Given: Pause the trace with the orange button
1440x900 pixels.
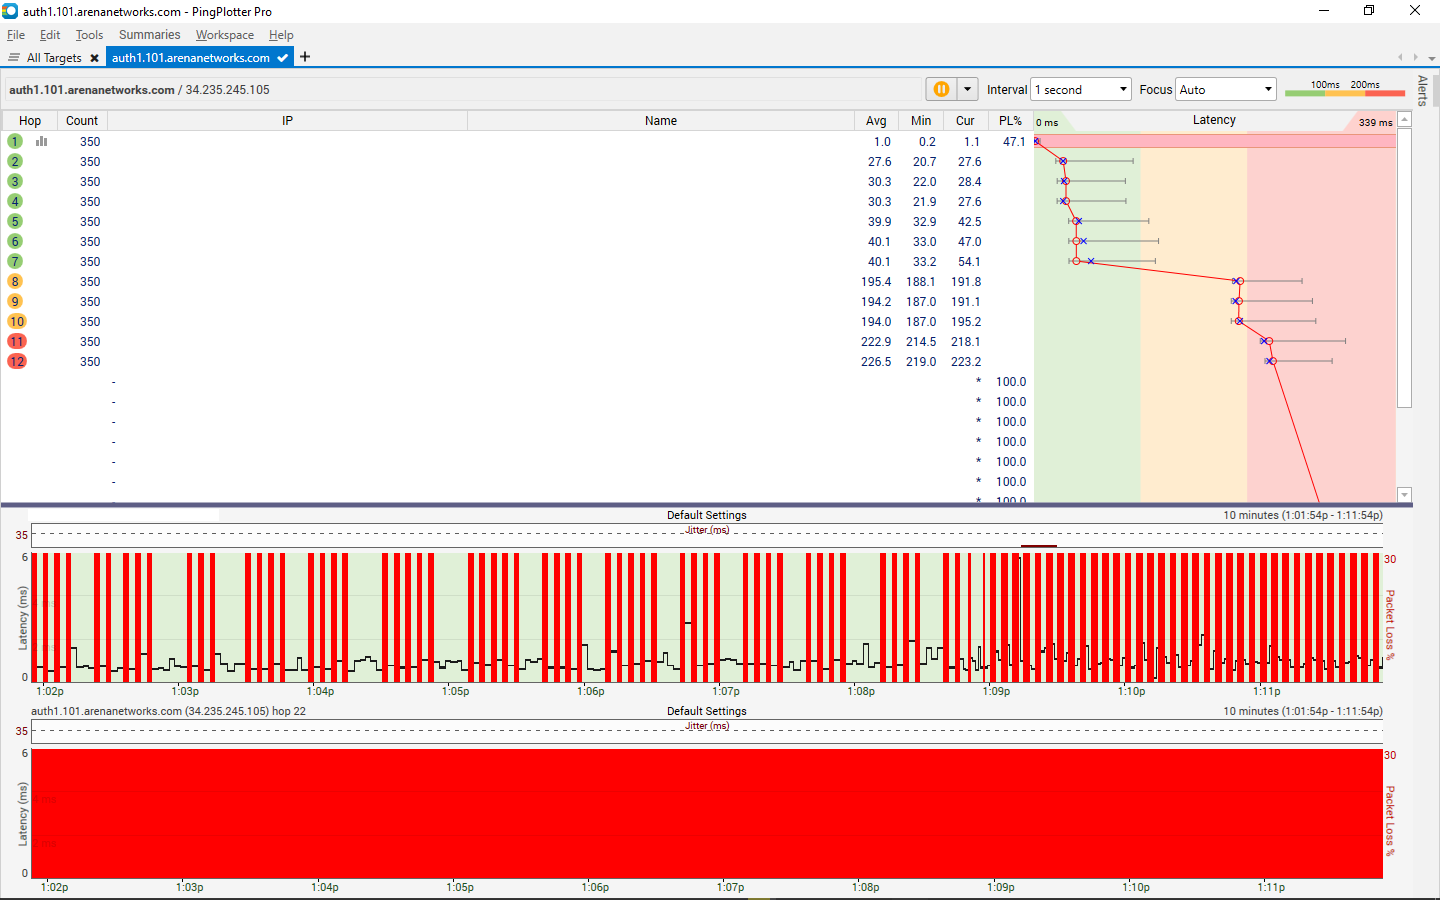Looking at the screenshot, I should click(941, 89).
